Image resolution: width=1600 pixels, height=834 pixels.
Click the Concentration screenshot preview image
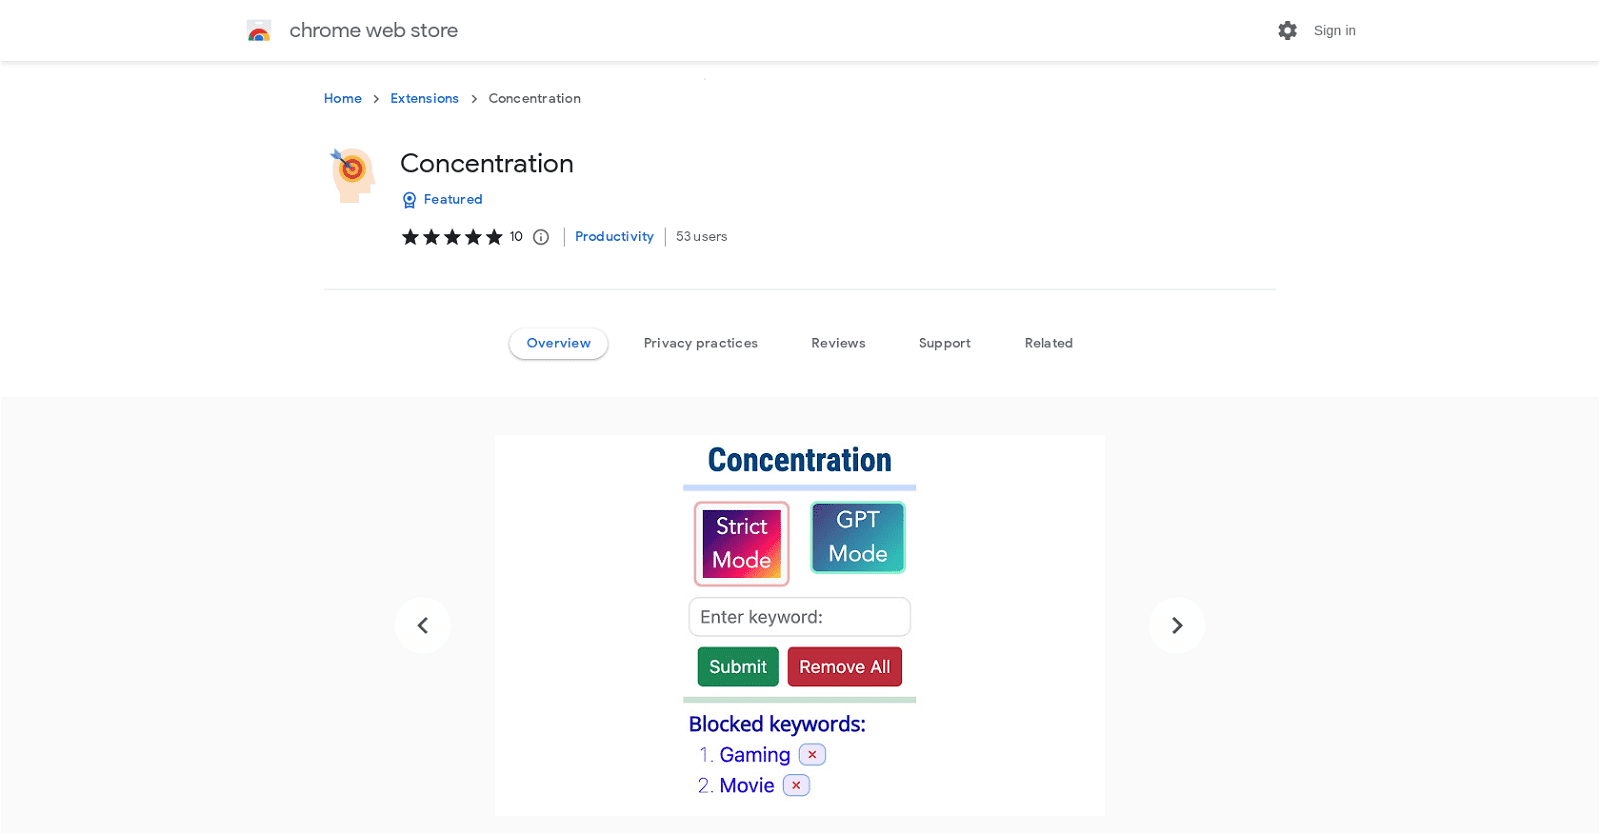click(x=799, y=625)
